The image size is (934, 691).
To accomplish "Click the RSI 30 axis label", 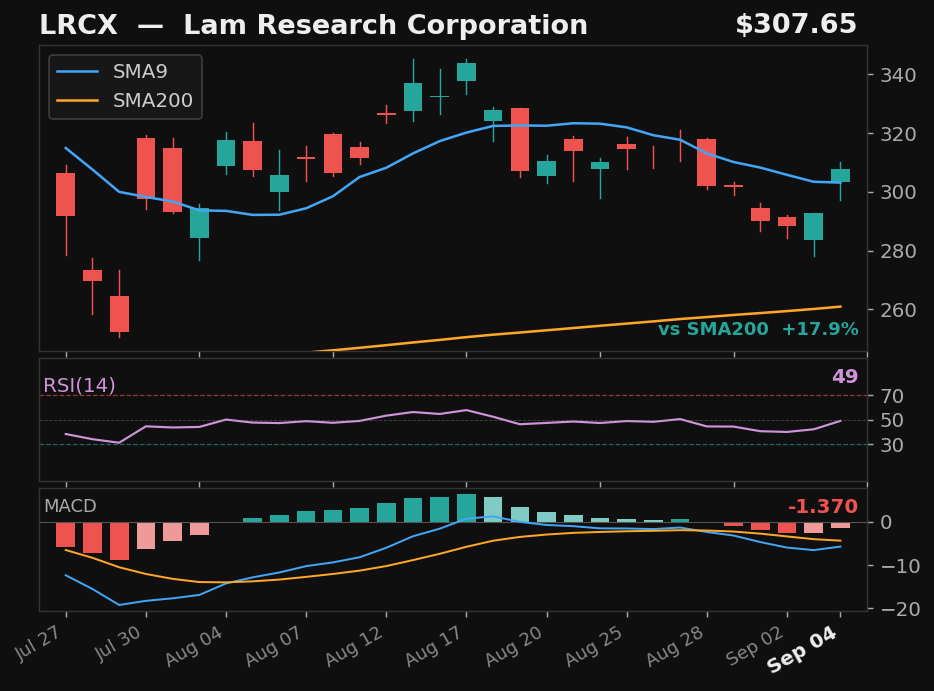I will point(892,444).
